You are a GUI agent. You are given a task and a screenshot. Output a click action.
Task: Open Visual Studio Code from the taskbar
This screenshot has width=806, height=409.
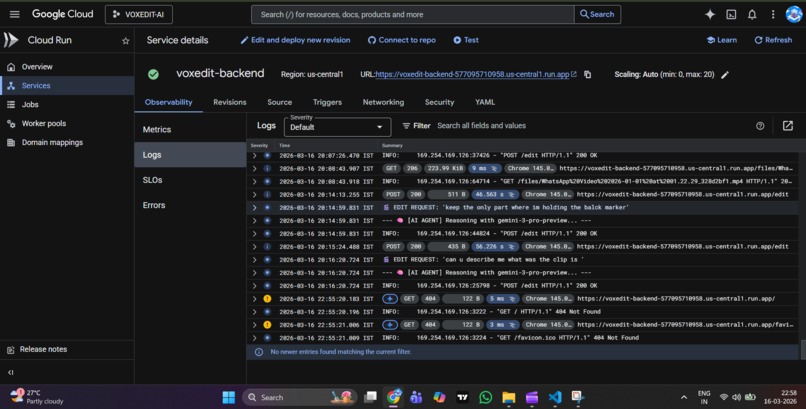point(555,397)
